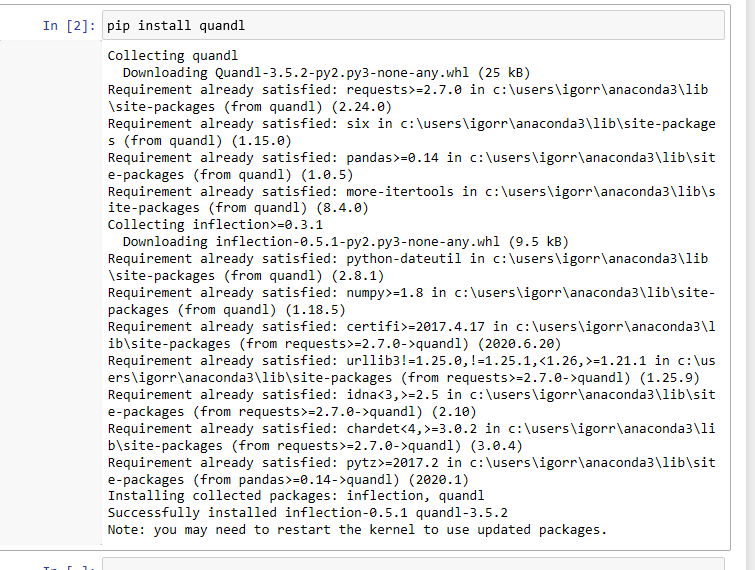Select the In [2] cell prompt
Viewport: 755px width, 570px height.
(x=67, y=26)
